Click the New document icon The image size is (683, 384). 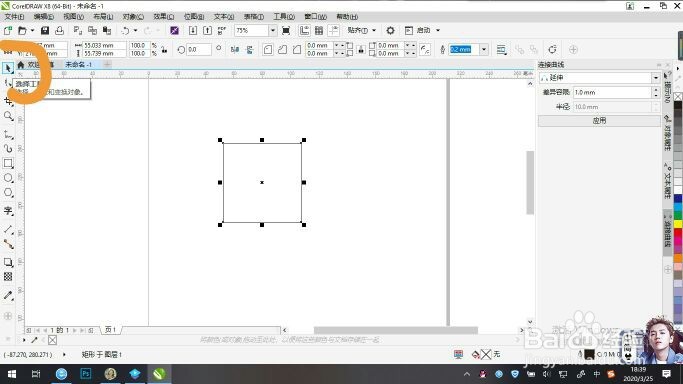point(8,30)
